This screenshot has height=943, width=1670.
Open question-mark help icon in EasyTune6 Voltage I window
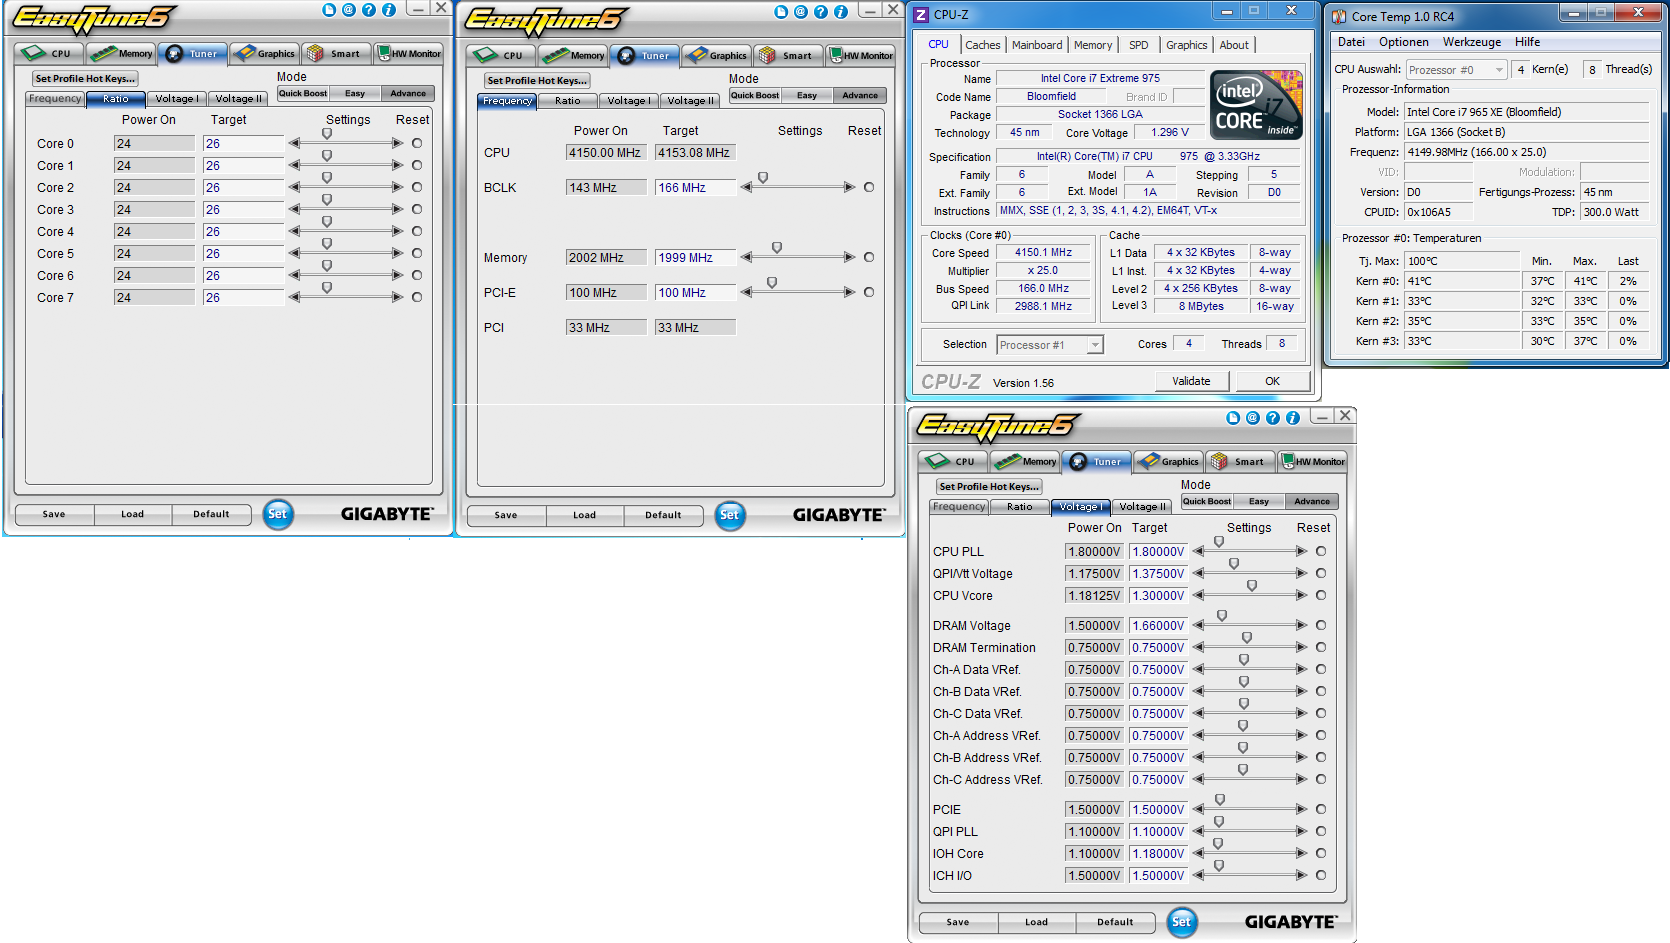(1273, 418)
